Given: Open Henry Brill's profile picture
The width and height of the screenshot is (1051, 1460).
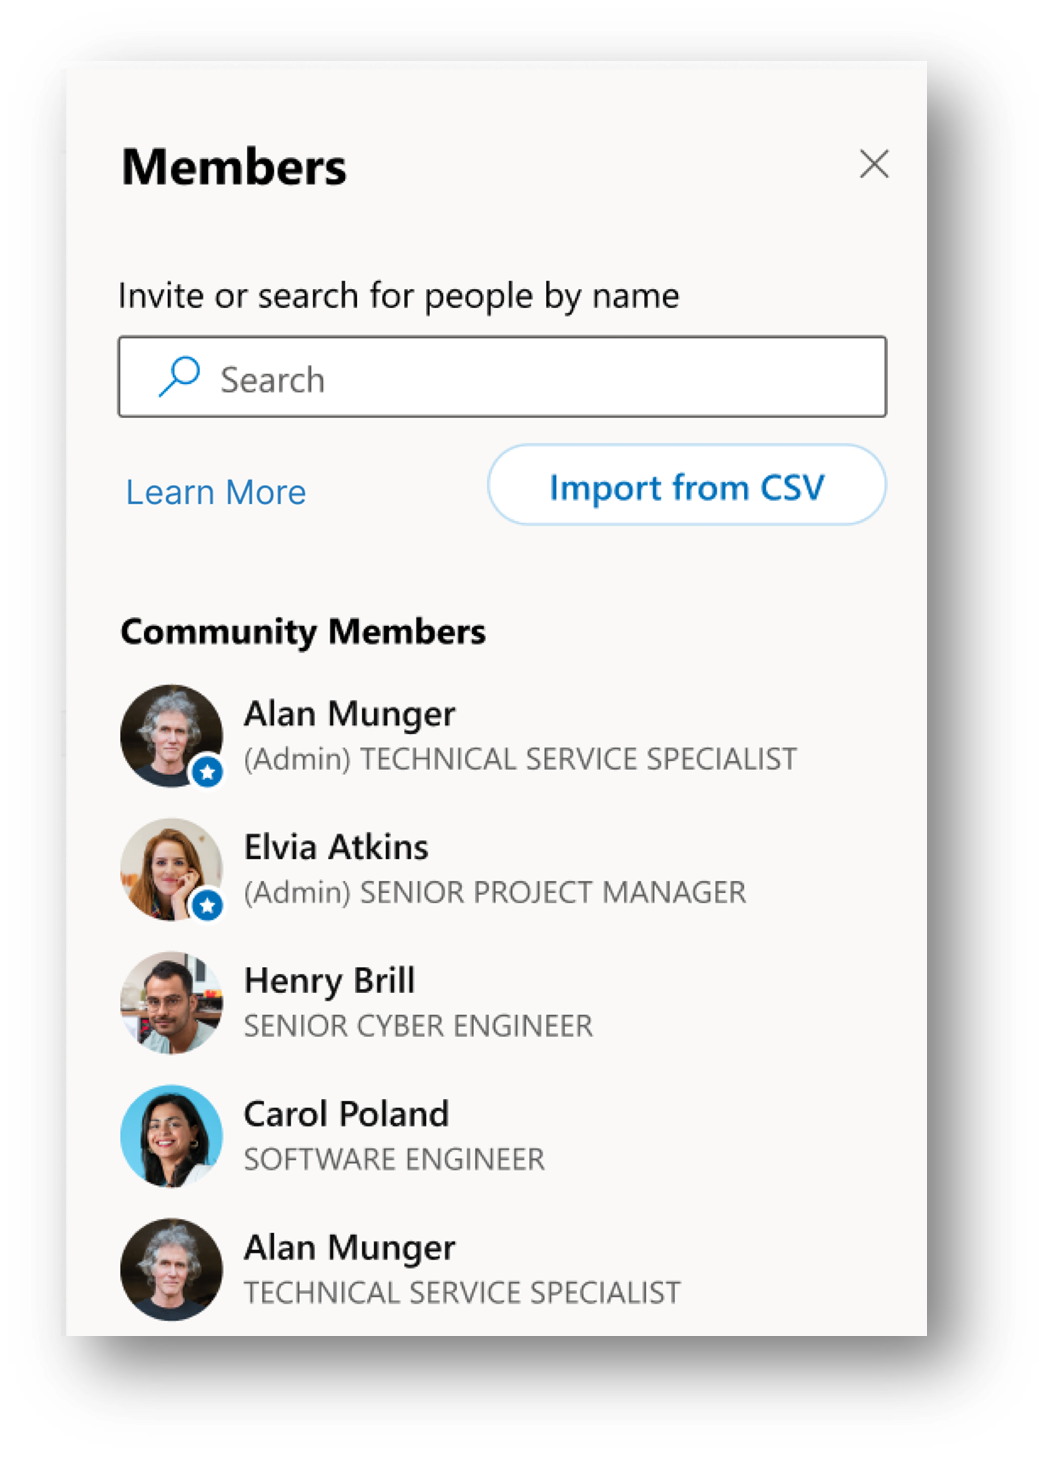Looking at the screenshot, I should (171, 1003).
